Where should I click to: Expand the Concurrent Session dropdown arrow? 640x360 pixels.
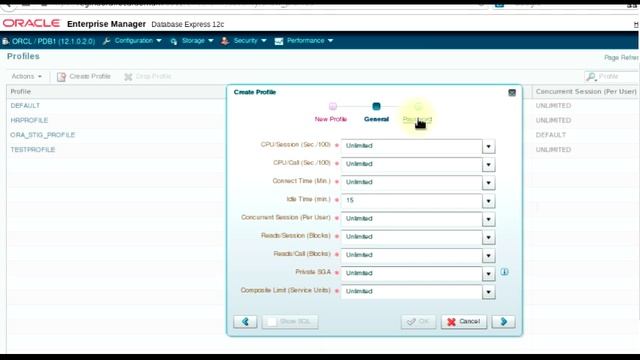(489, 219)
